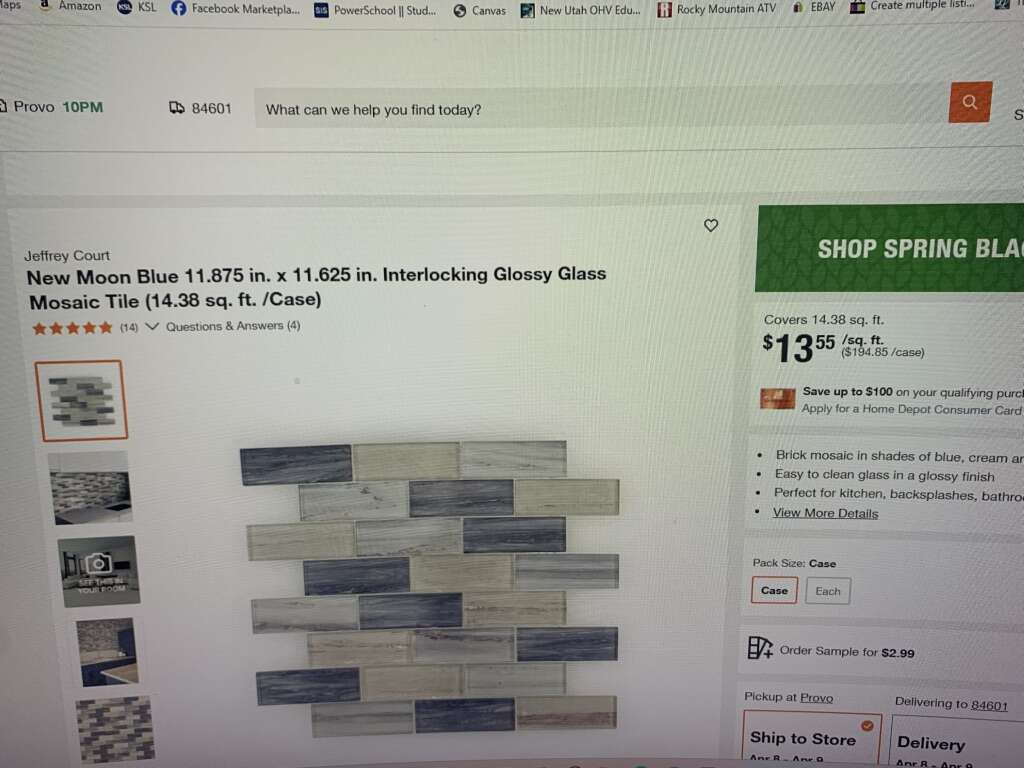Open the PowerSchool bookmark tab
This screenshot has height=768, width=1024.
376,10
